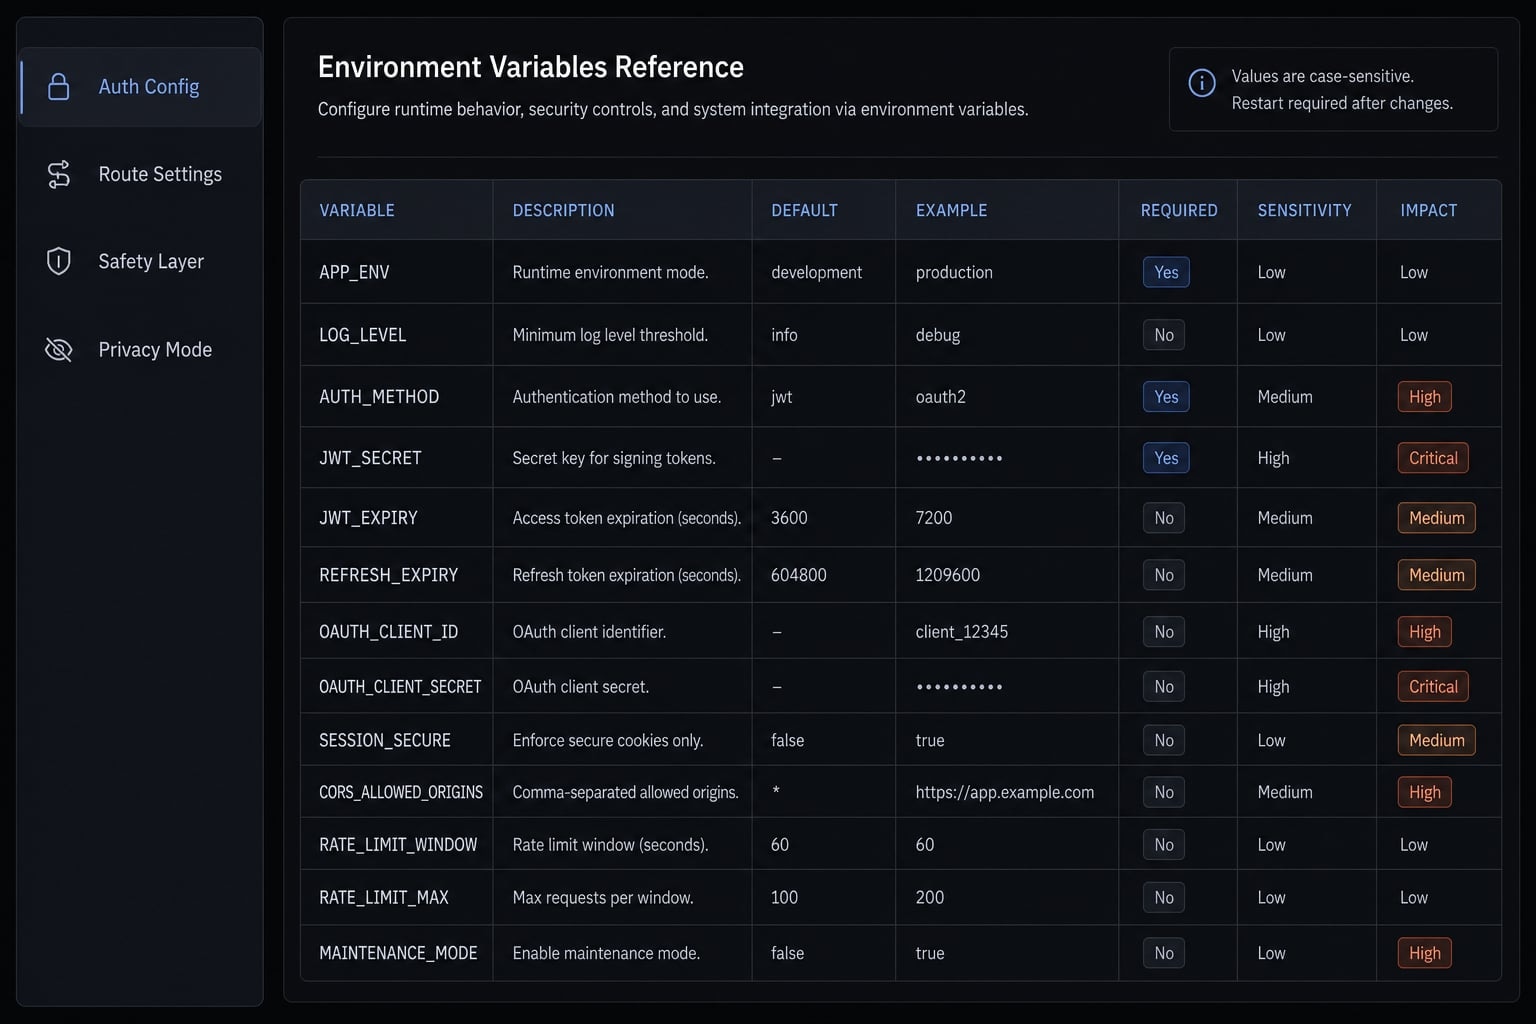The image size is (1536, 1024).
Task: Click the crossed-eye Privacy Mode icon
Action: (59, 349)
